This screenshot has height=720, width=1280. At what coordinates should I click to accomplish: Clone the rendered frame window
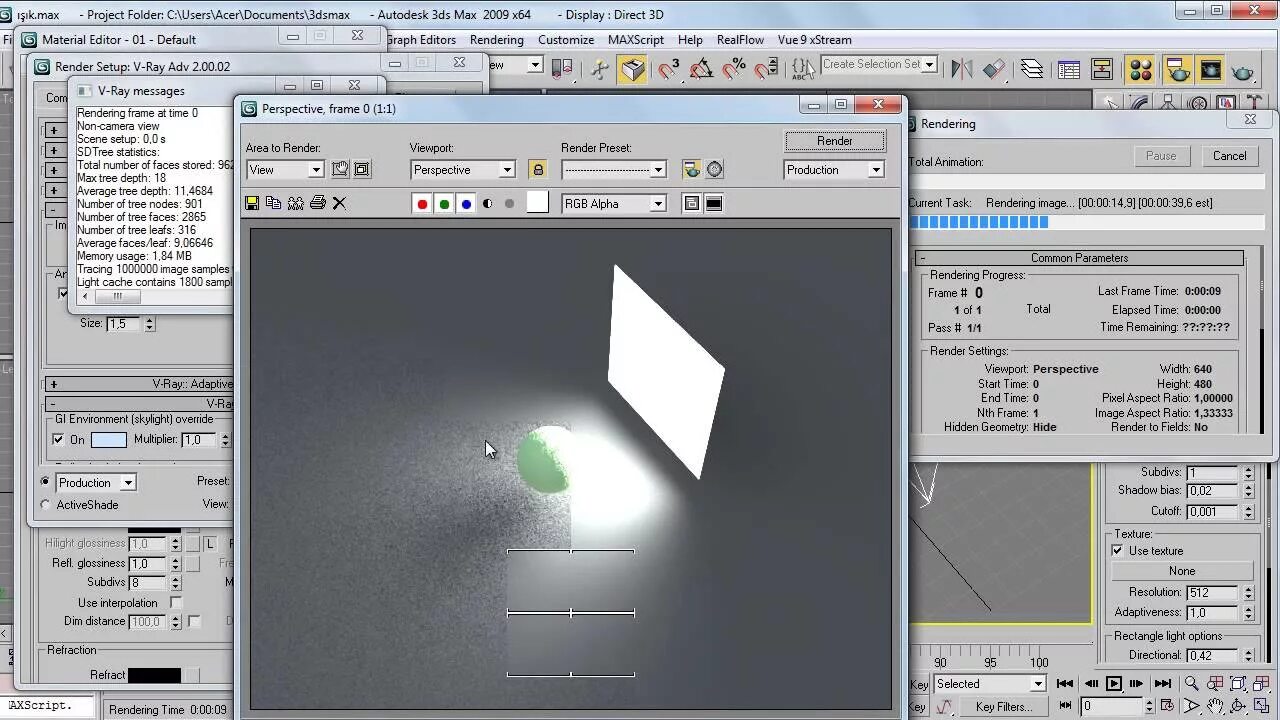point(296,203)
